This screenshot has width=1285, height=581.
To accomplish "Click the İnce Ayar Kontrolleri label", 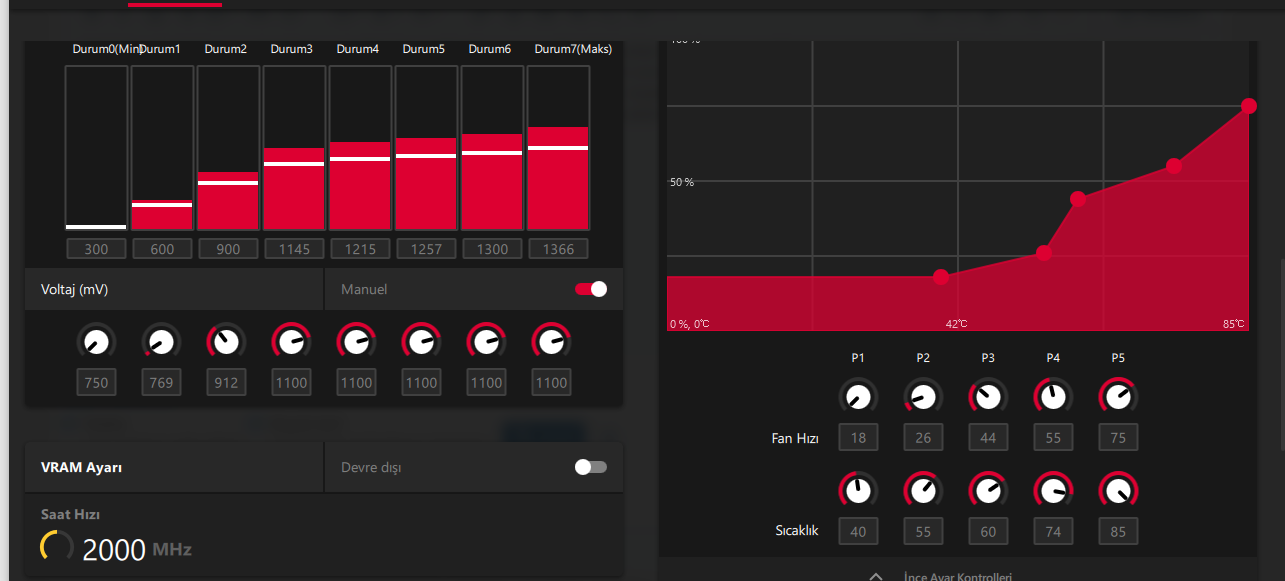I will (x=957, y=577).
